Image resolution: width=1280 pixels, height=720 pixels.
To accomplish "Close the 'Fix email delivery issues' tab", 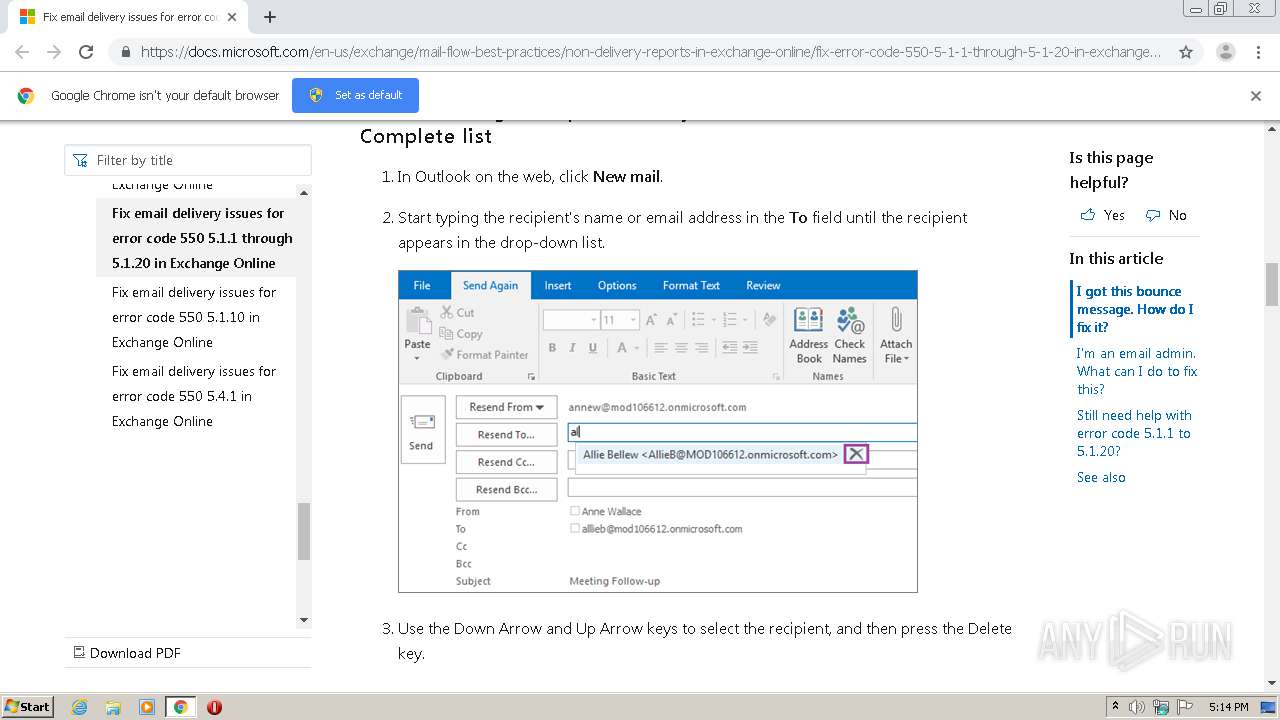I will tap(232, 17).
